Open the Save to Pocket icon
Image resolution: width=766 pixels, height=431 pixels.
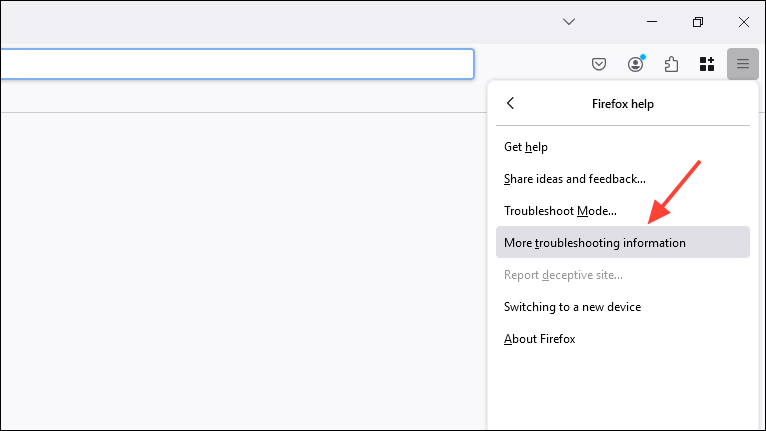coord(598,64)
